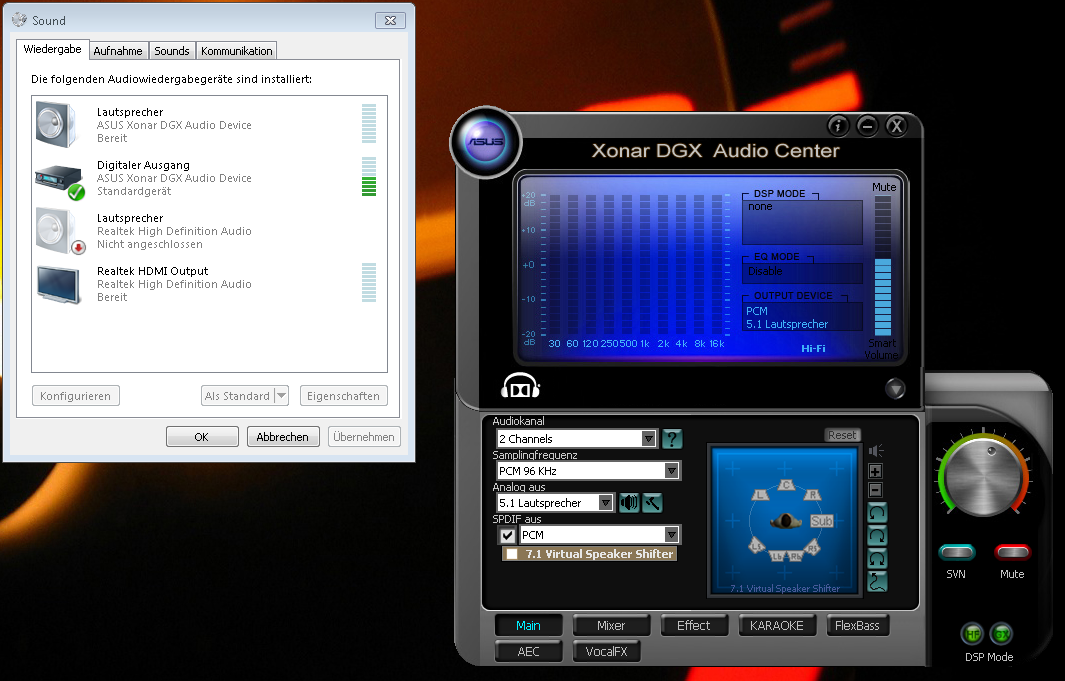This screenshot has width=1065, height=681.
Task: Select the right front R speaker
Action: tap(812, 494)
